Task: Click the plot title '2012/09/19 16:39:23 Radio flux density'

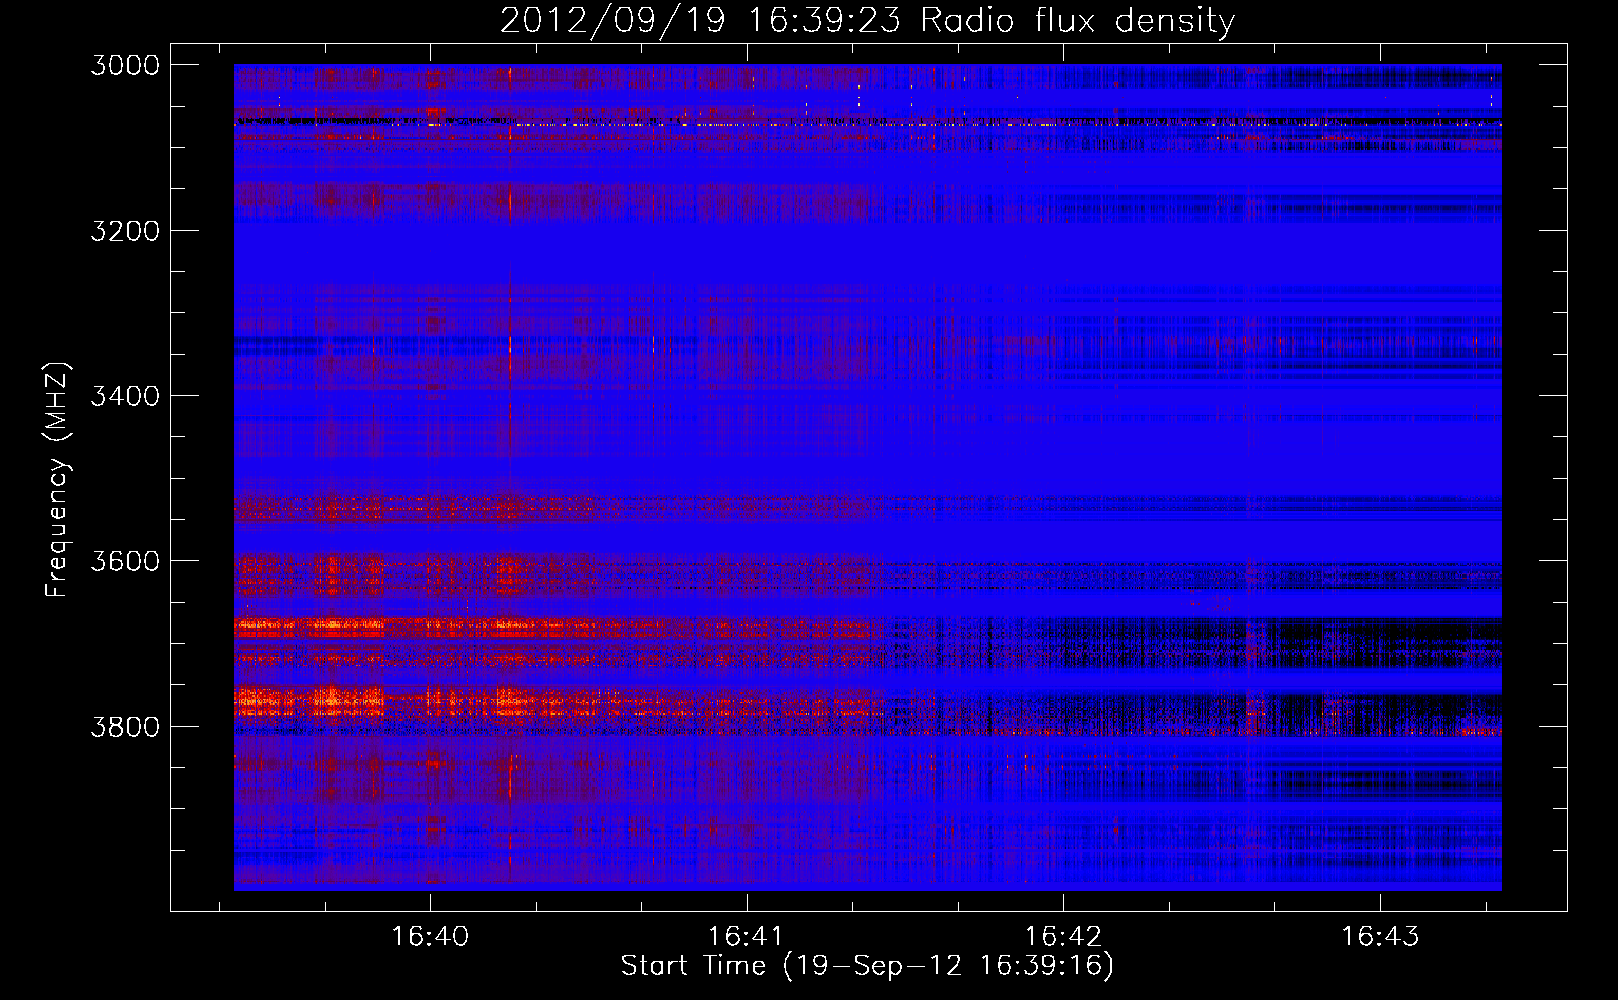Action: coord(867,20)
